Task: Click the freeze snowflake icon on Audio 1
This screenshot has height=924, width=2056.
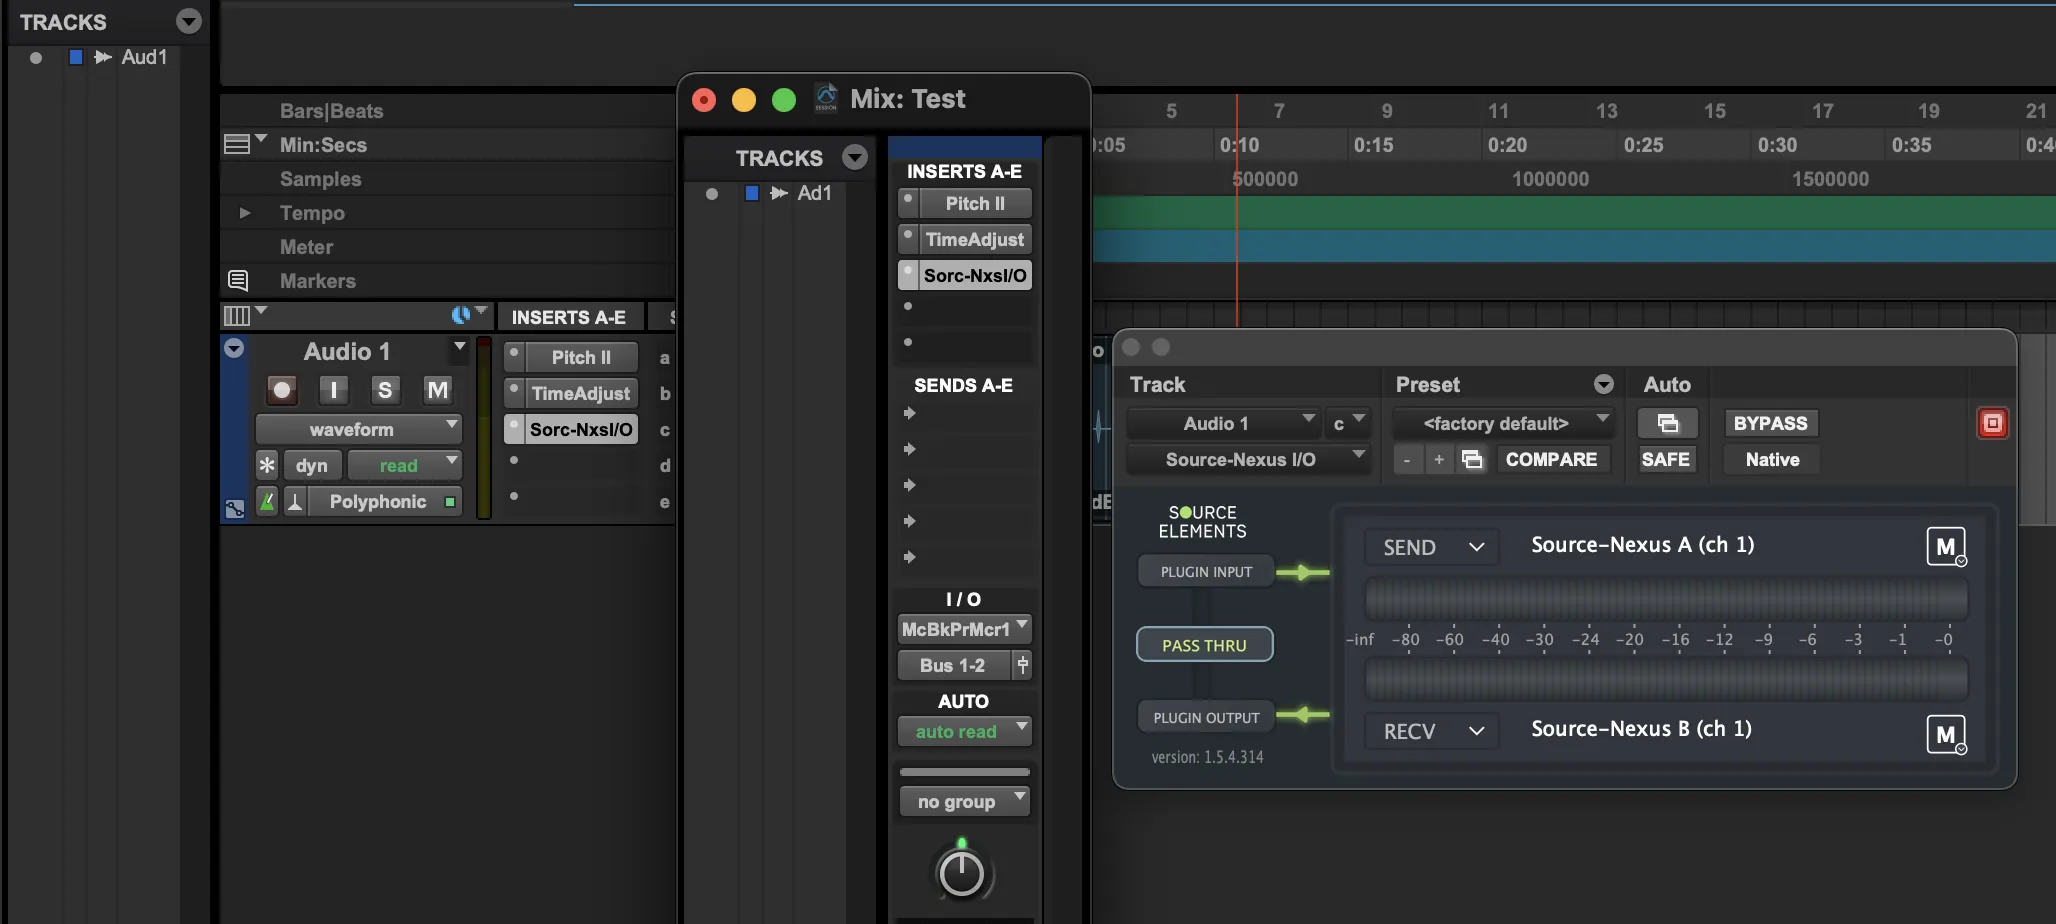Action: (x=267, y=465)
